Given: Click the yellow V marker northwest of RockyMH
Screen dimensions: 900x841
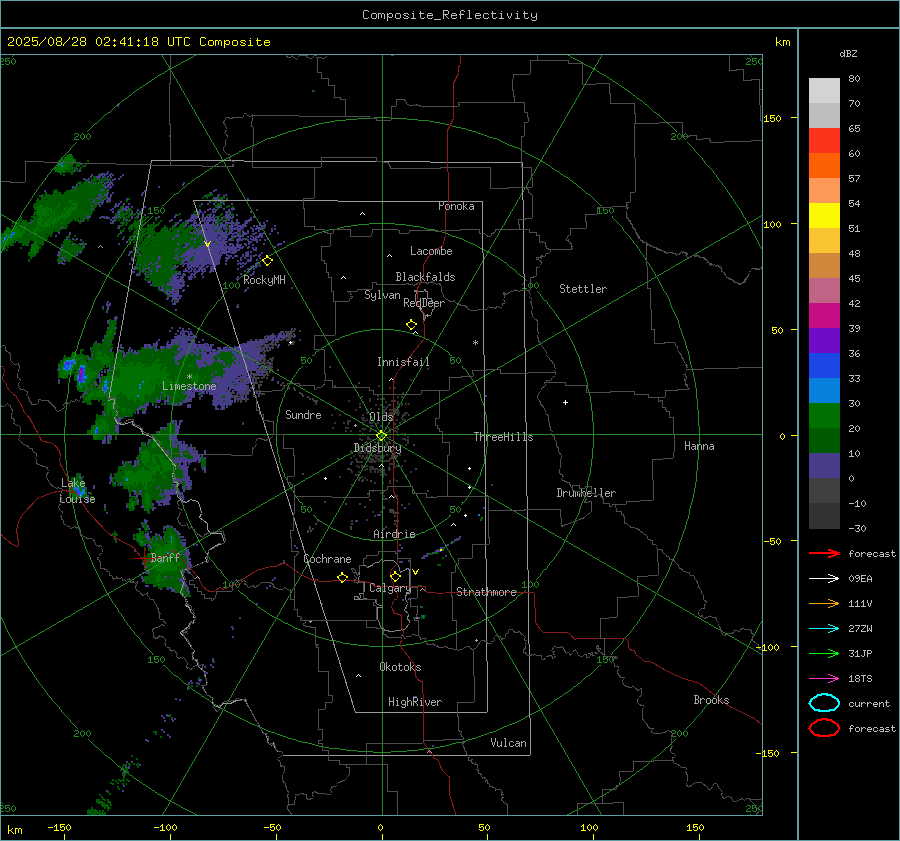Looking at the screenshot, I should 207,245.
